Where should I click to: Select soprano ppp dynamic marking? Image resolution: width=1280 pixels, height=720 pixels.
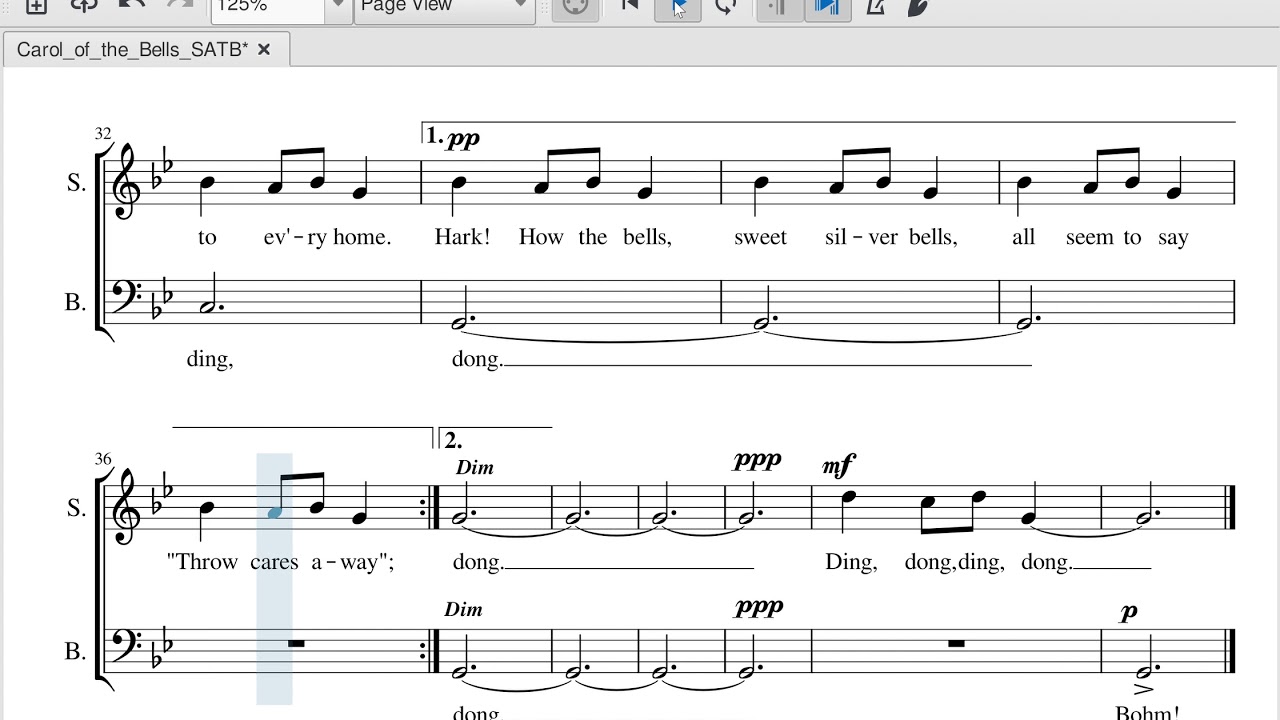(757, 460)
